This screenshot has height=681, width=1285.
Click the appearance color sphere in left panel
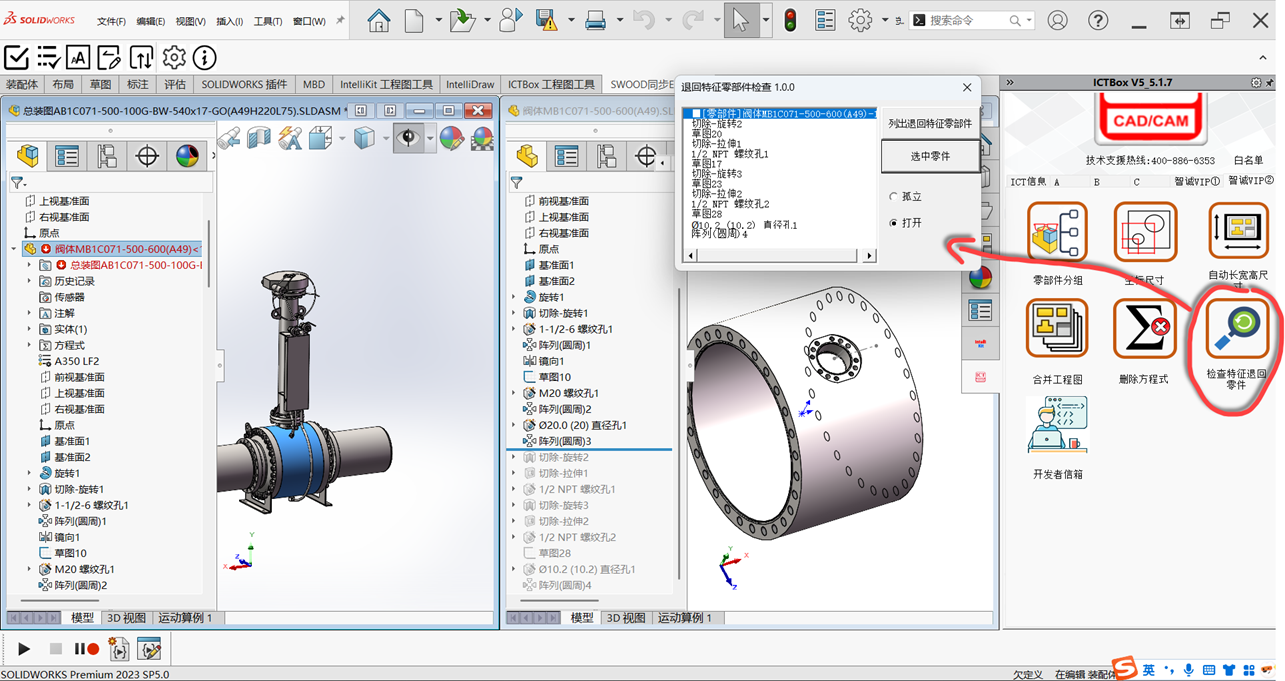coord(187,156)
